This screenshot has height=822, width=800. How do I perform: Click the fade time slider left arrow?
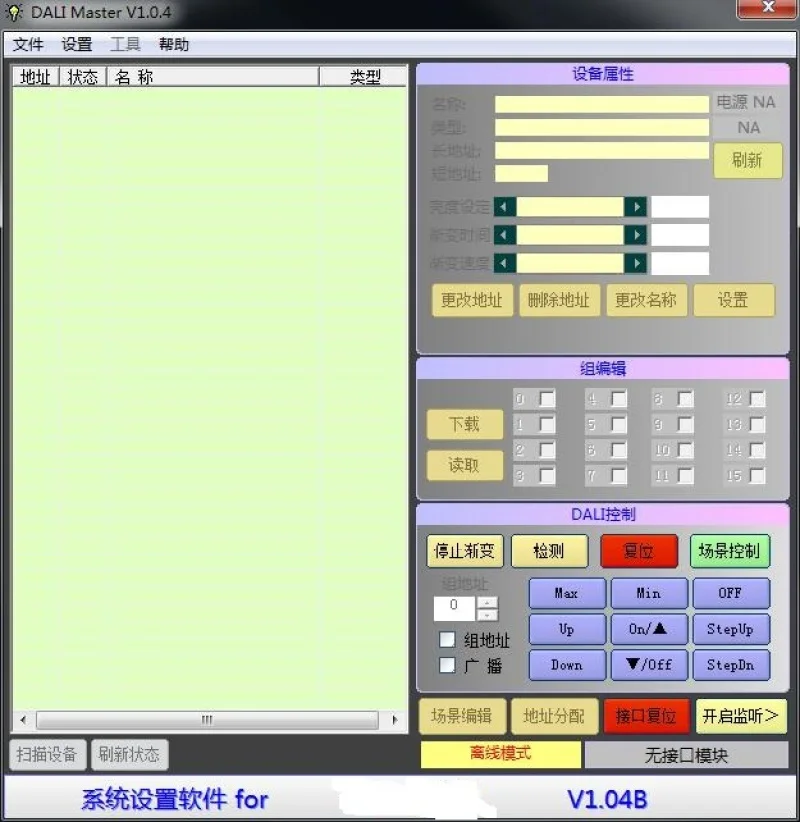pyautogui.click(x=505, y=235)
